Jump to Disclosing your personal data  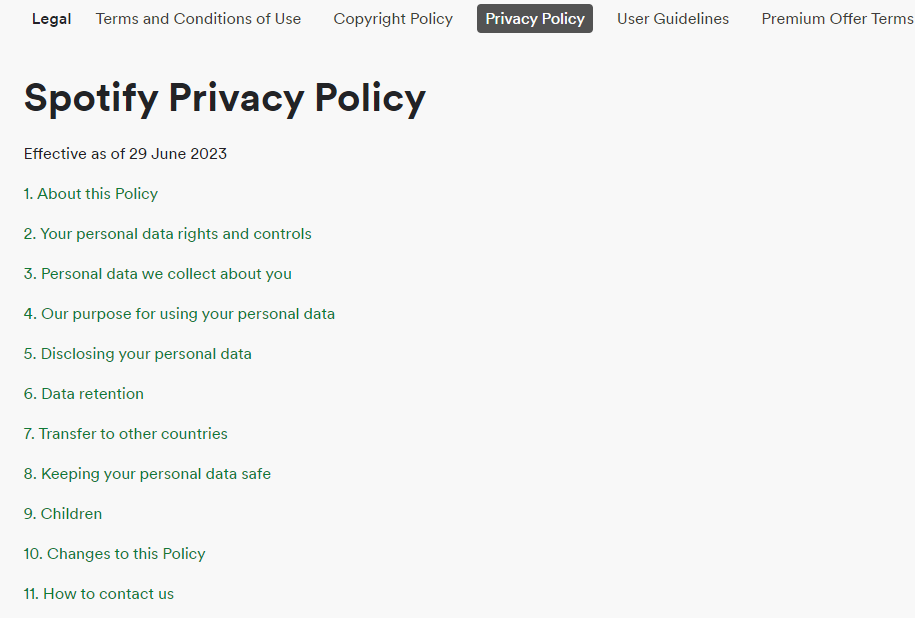(x=138, y=354)
